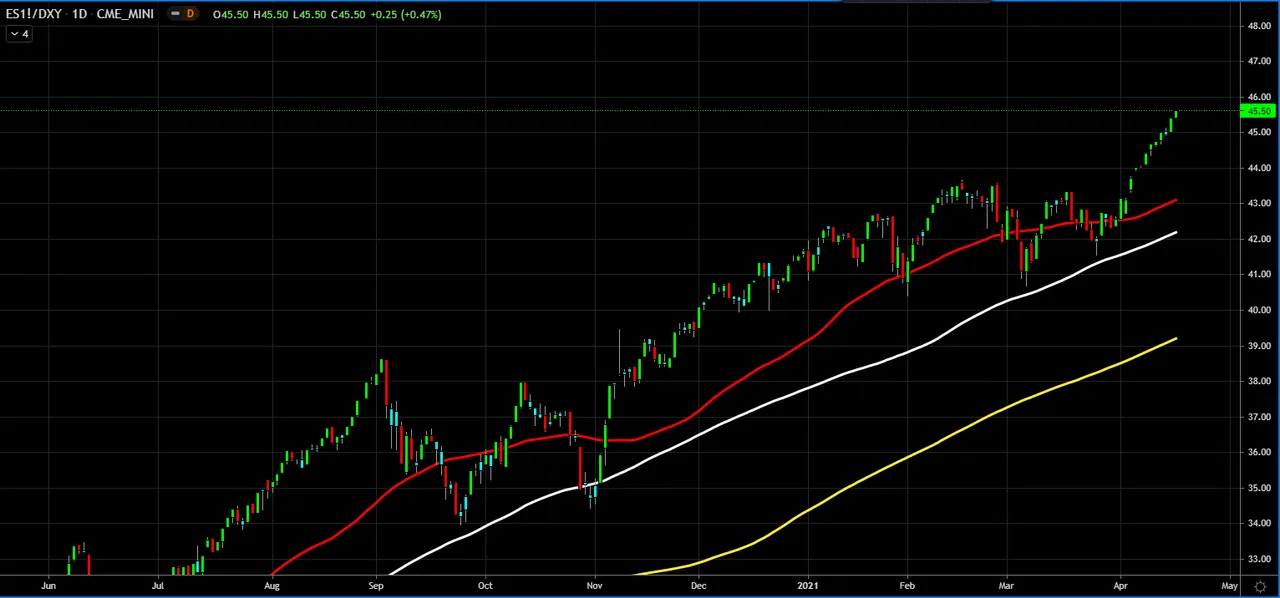Click the Jun label on time axis

[x=49, y=586]
